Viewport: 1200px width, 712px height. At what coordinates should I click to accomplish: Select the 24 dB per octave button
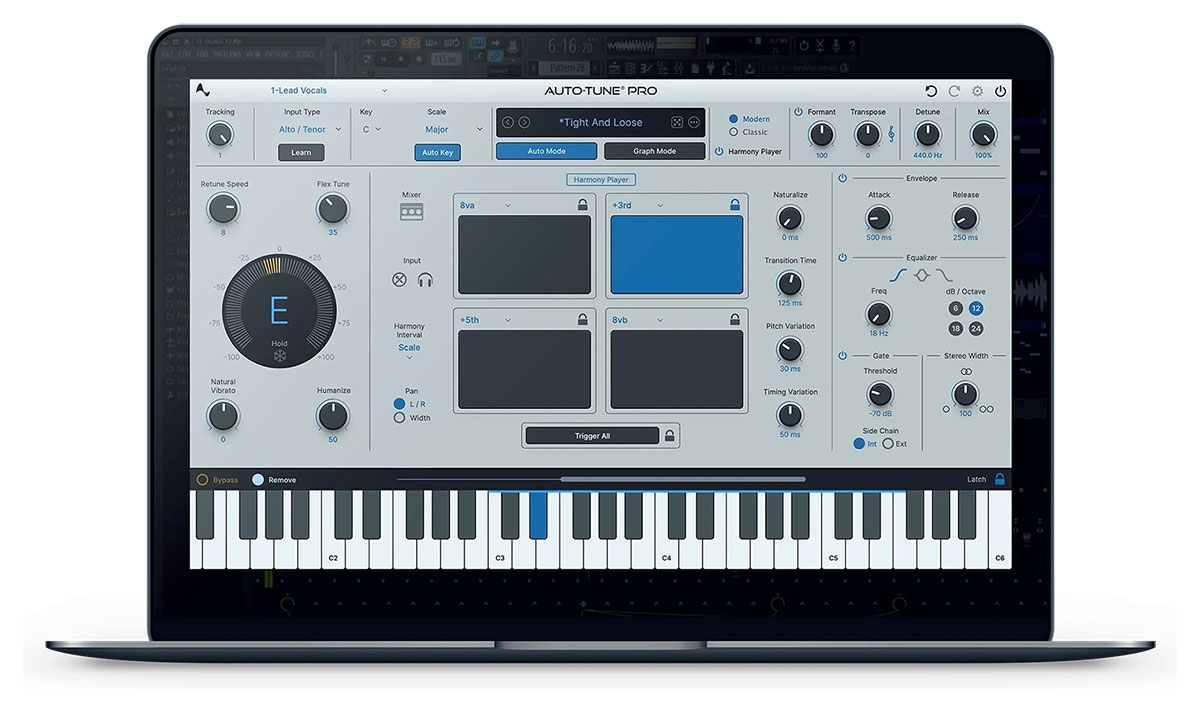click(x=976, y=328)
